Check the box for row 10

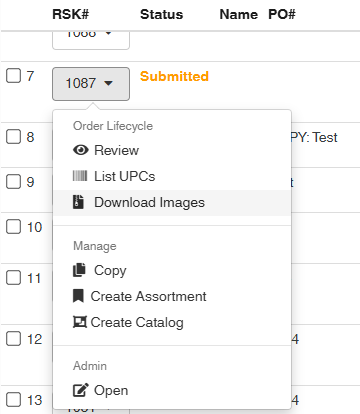coord(14,227)
